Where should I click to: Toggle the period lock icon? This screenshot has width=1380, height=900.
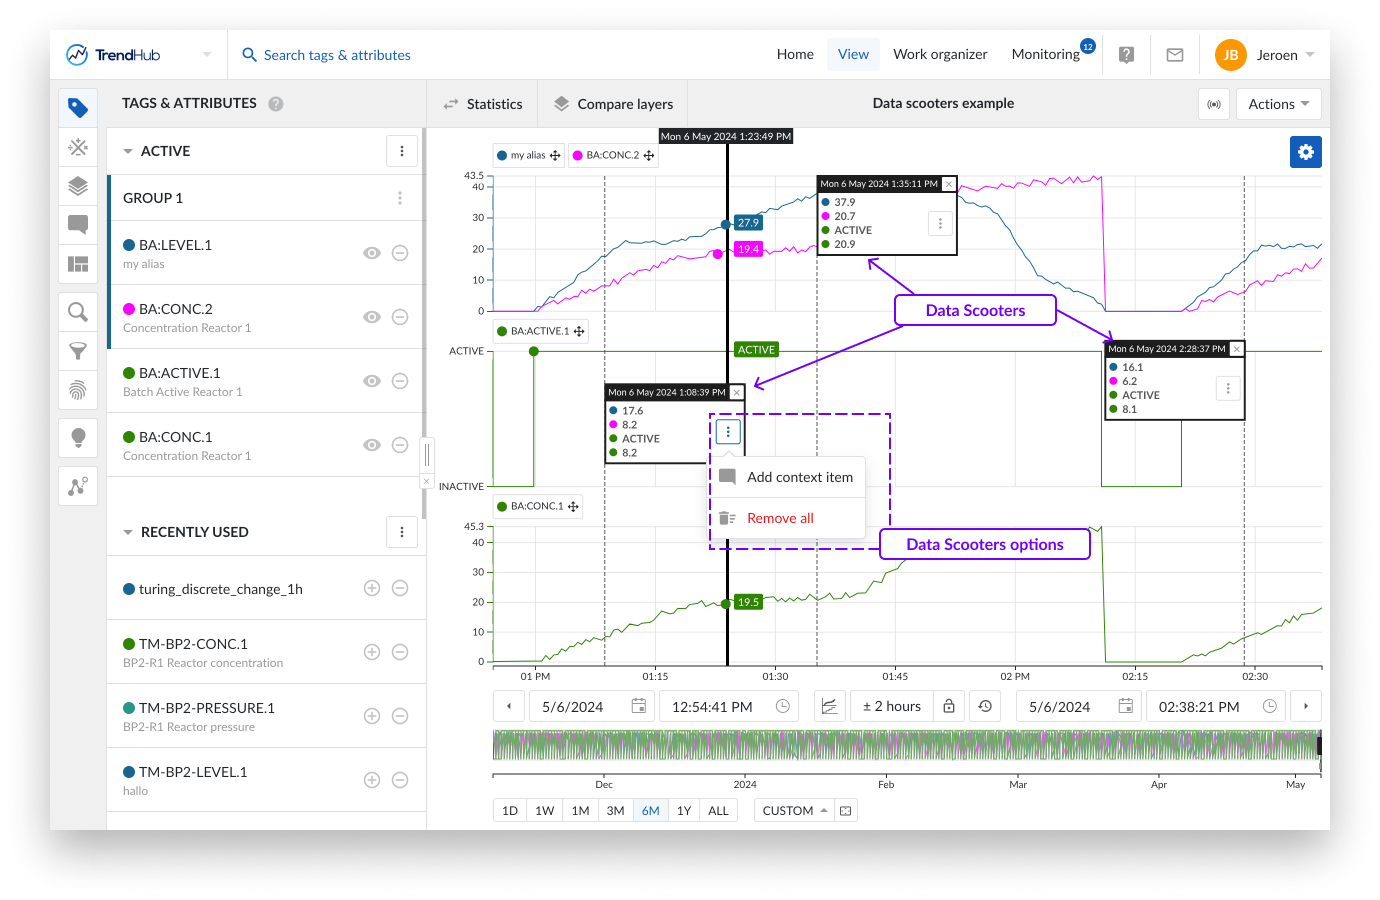[949, 706]
